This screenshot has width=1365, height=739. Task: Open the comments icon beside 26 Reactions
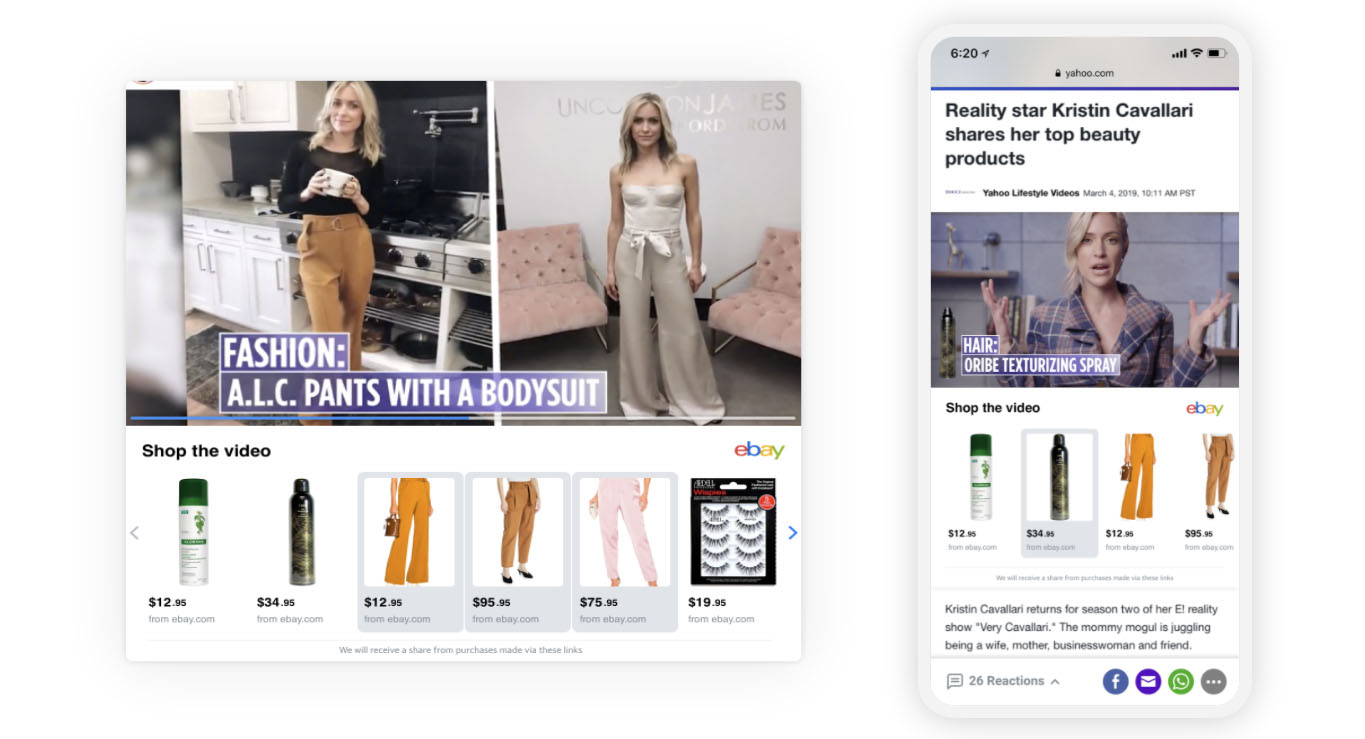(x=954, y=681)
